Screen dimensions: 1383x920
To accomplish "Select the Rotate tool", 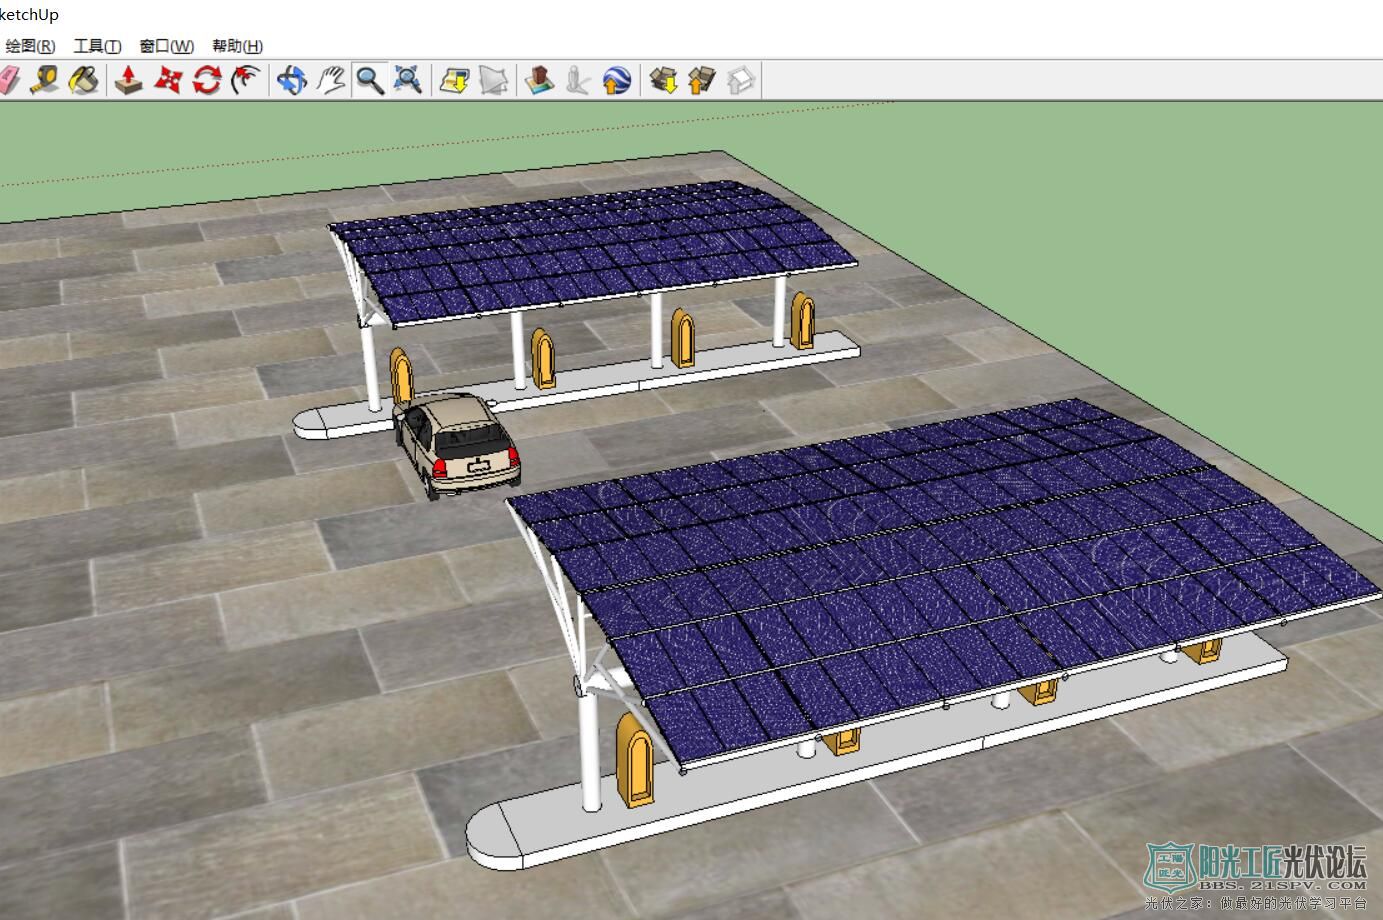I will (x=207, y=80).
